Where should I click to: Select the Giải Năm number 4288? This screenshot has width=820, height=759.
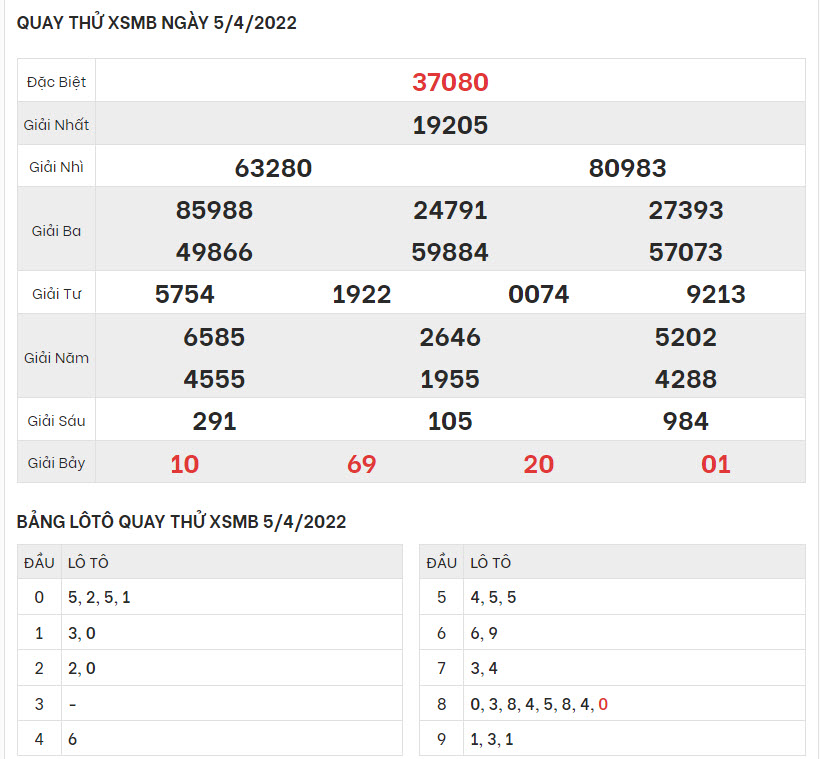point(686,379)
